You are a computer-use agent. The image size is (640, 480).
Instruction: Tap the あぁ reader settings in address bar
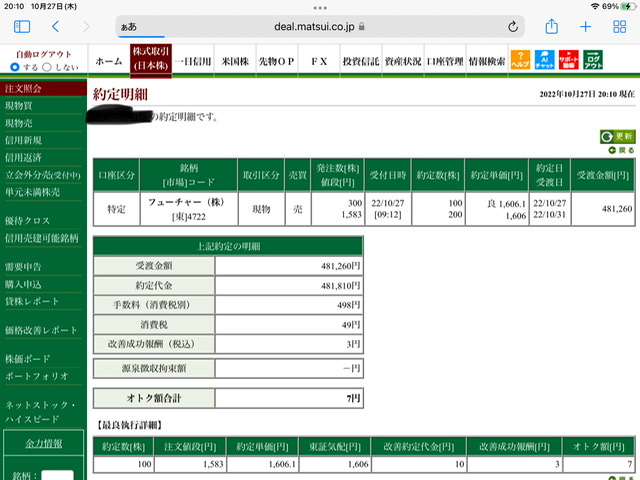point(129,27)
